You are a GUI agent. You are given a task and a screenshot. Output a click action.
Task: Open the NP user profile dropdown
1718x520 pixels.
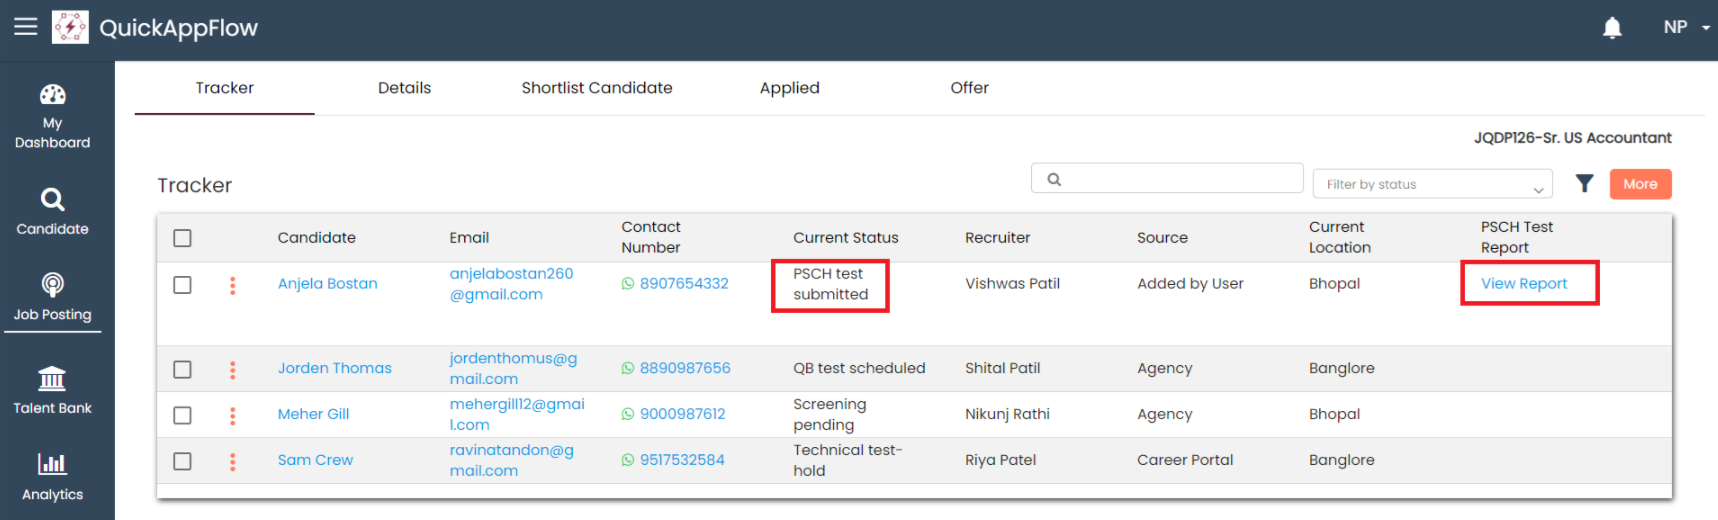[1686, 28]
